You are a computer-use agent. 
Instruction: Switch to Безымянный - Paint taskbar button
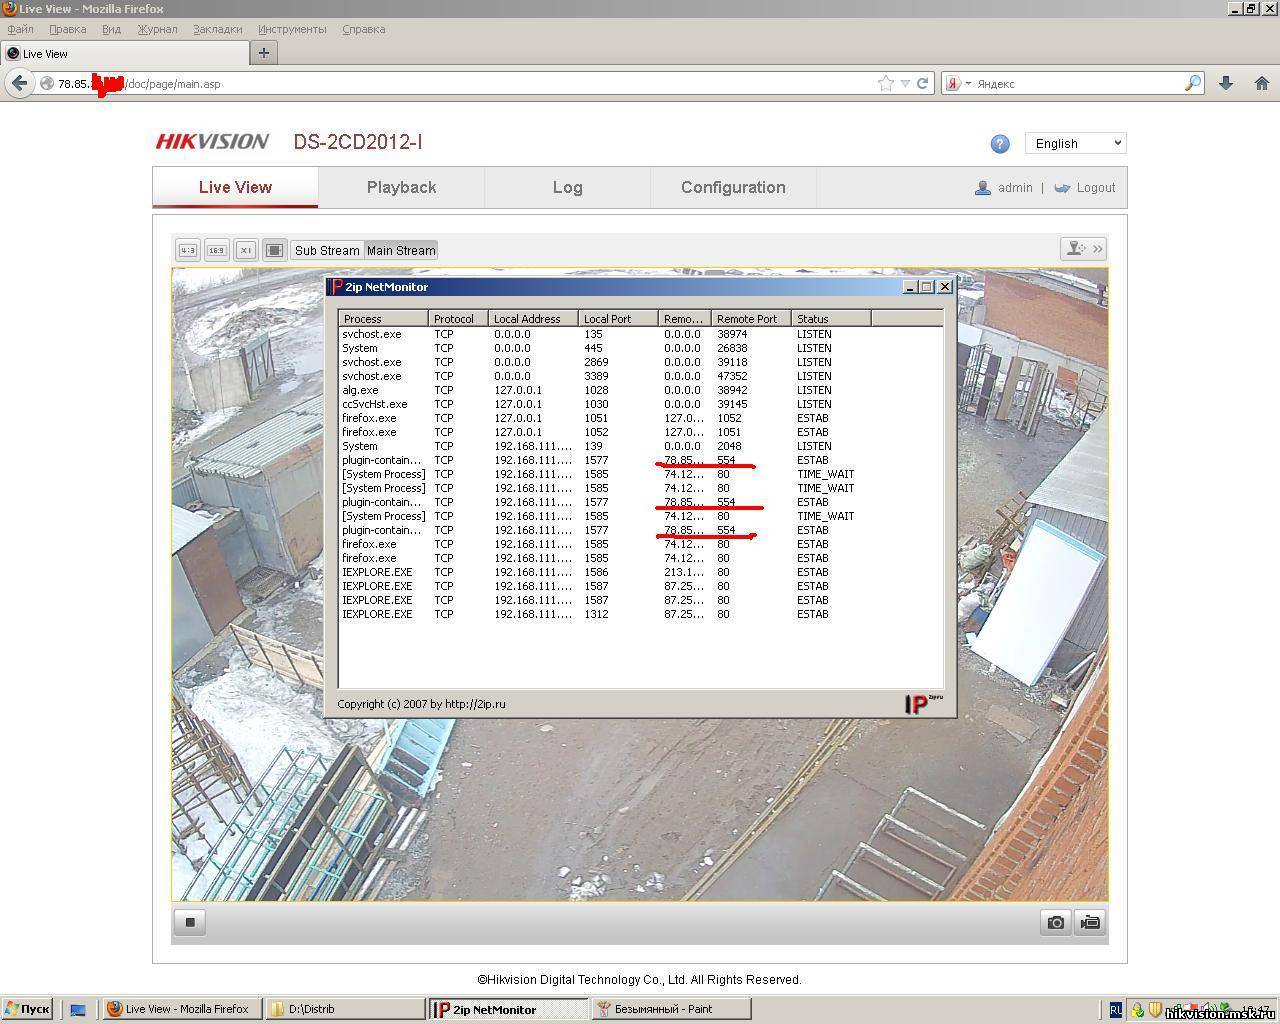coord(671,1009)
